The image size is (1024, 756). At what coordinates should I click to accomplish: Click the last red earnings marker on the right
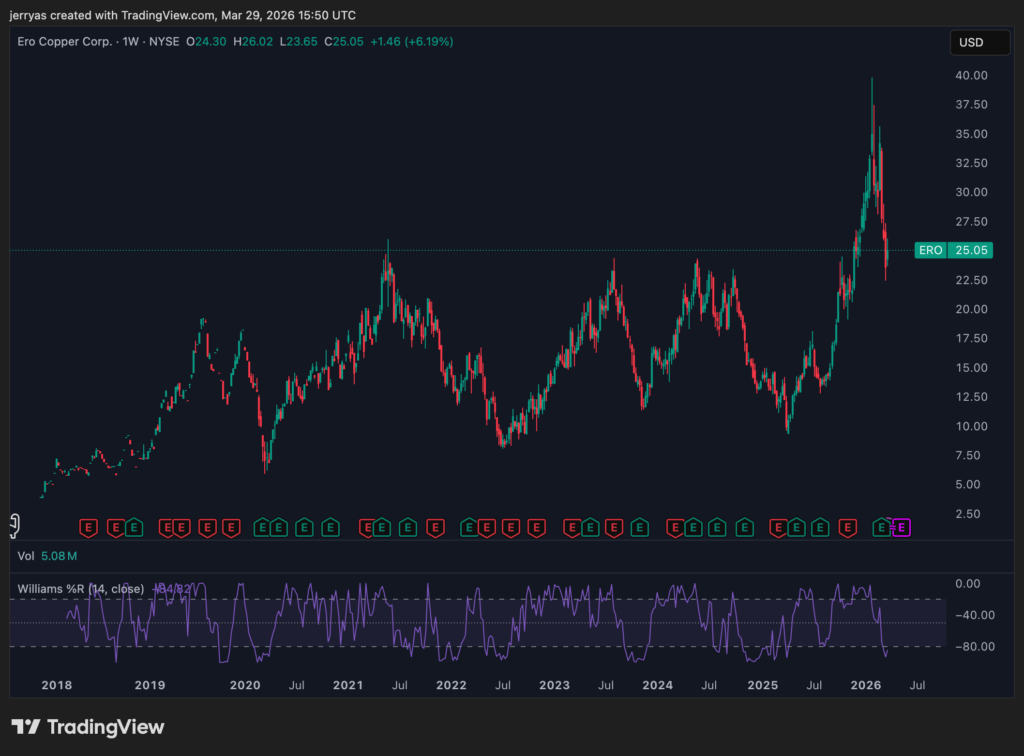coord(848,527)
